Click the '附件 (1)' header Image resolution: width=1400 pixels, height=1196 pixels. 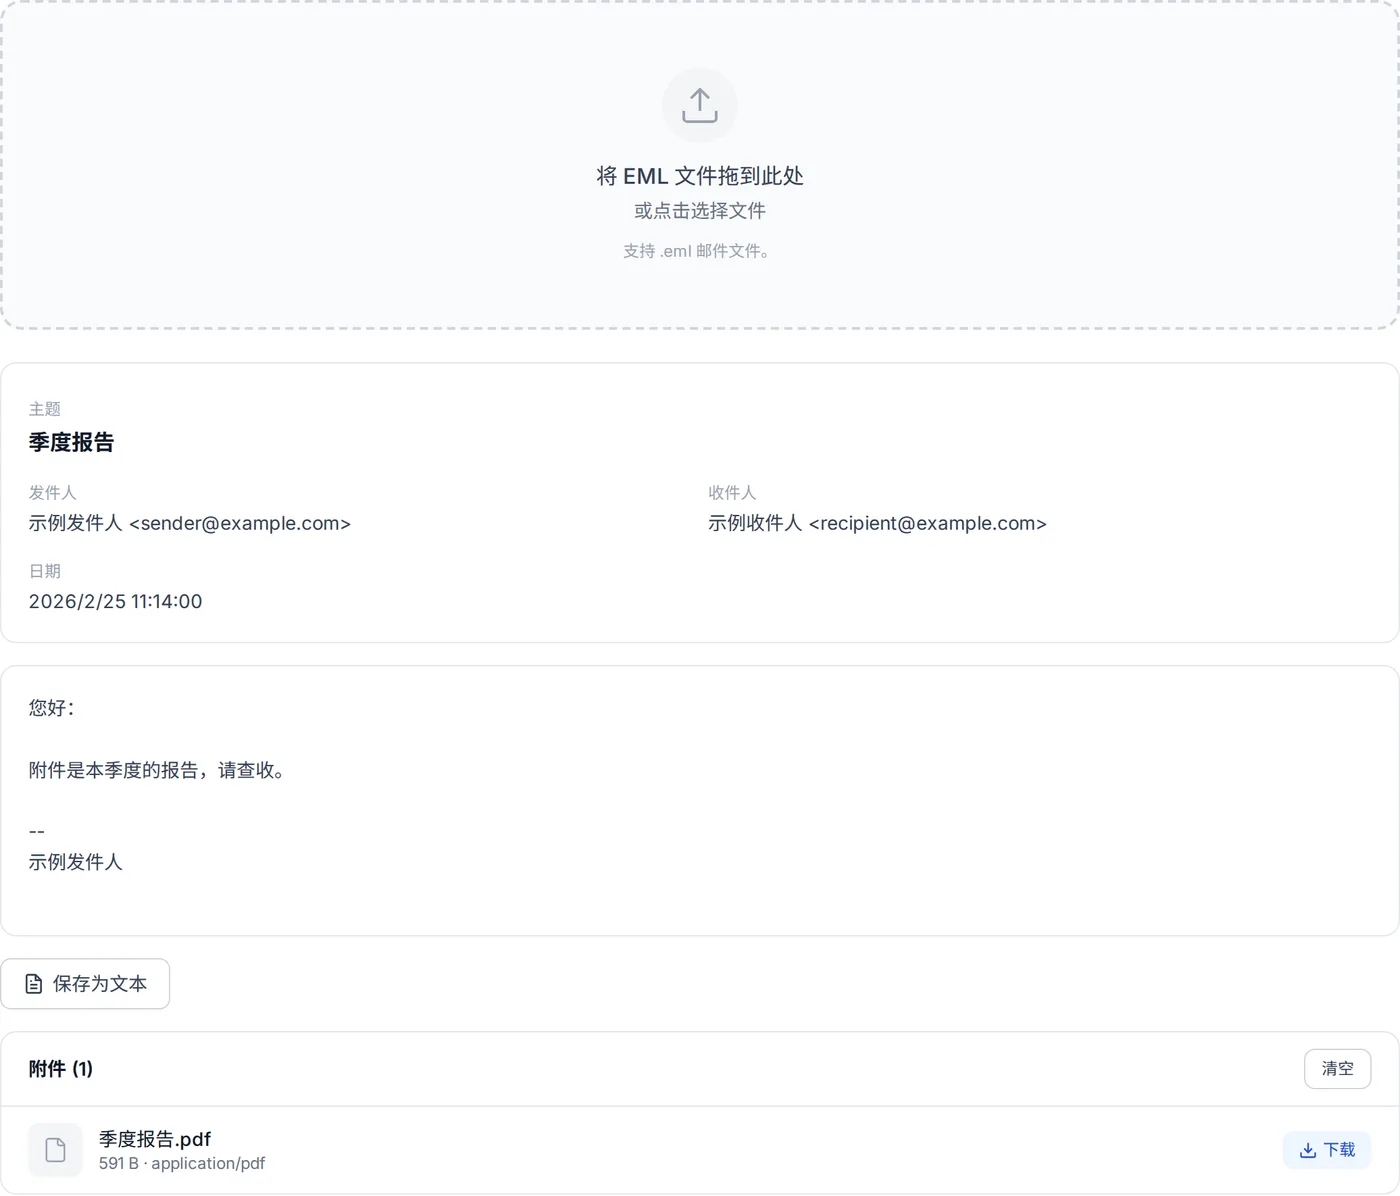pos(61,1069)
